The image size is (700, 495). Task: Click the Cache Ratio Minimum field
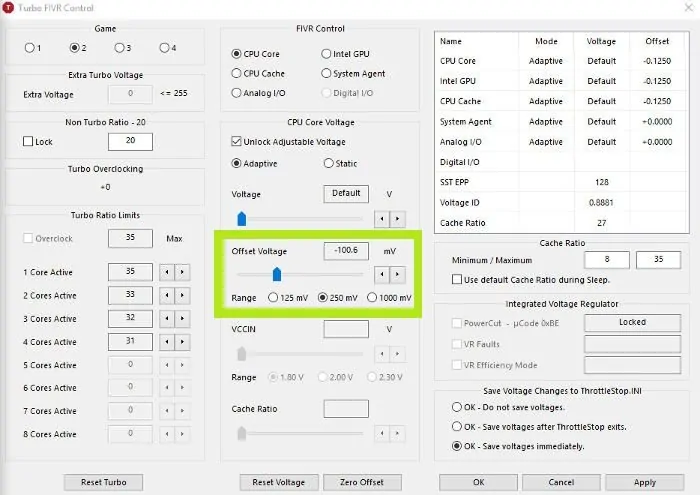(607, 260)
